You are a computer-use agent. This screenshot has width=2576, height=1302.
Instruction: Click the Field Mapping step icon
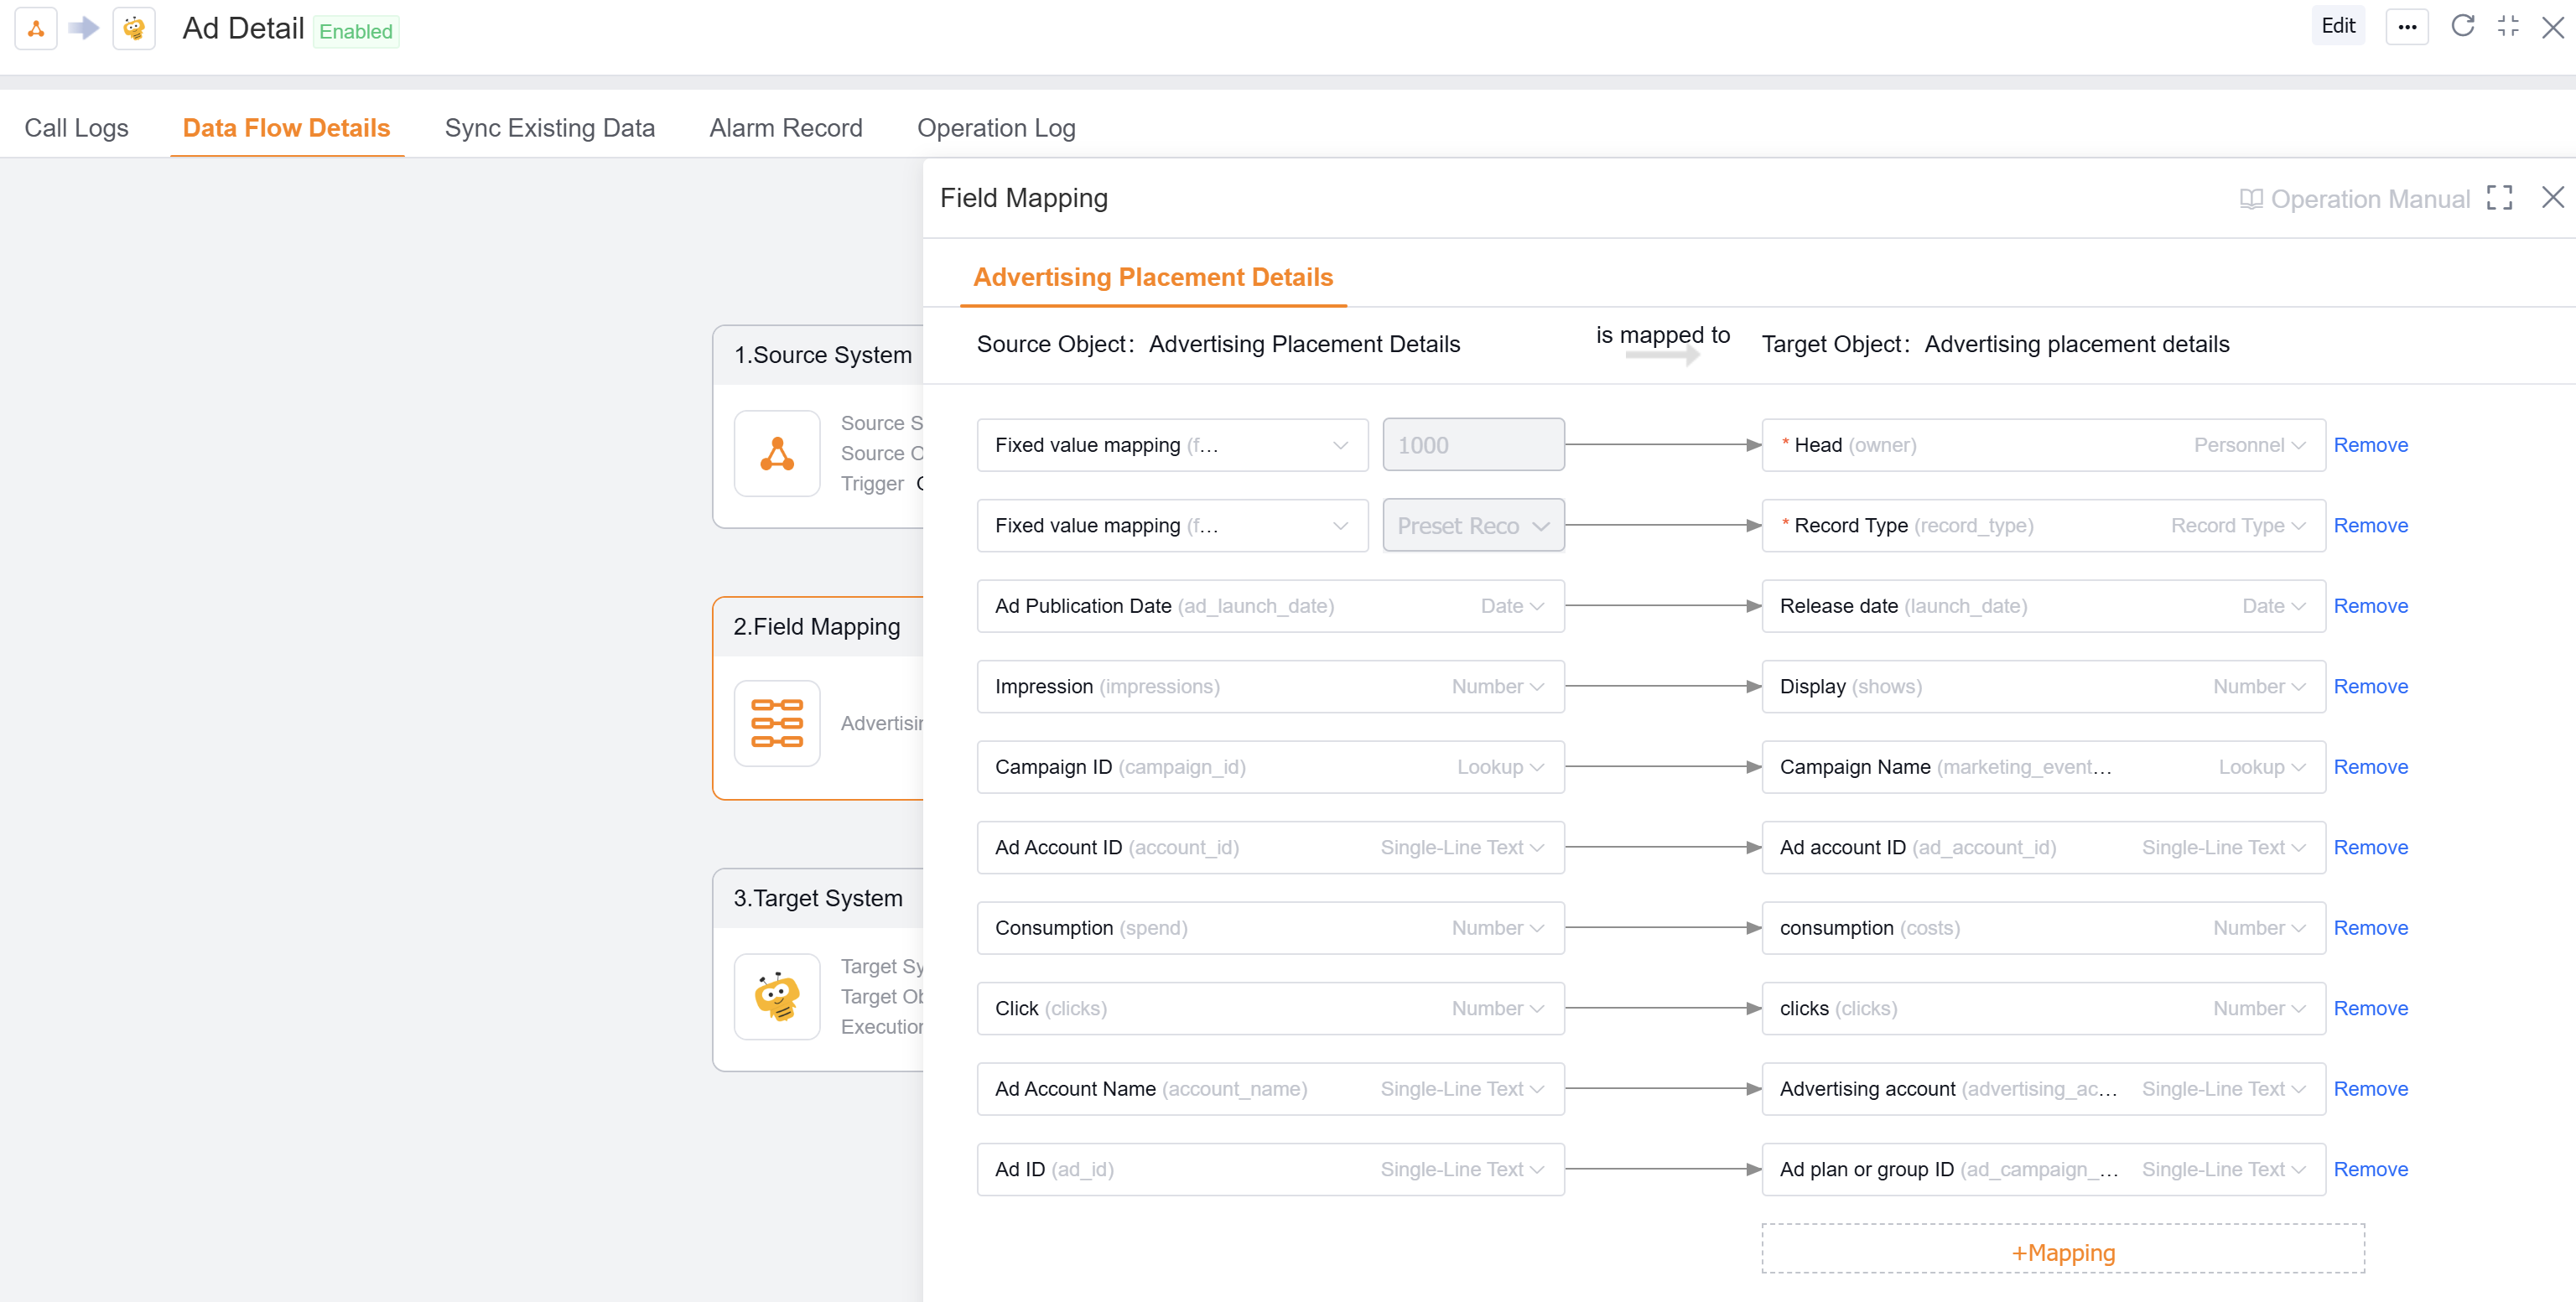[x=777, y=723]
